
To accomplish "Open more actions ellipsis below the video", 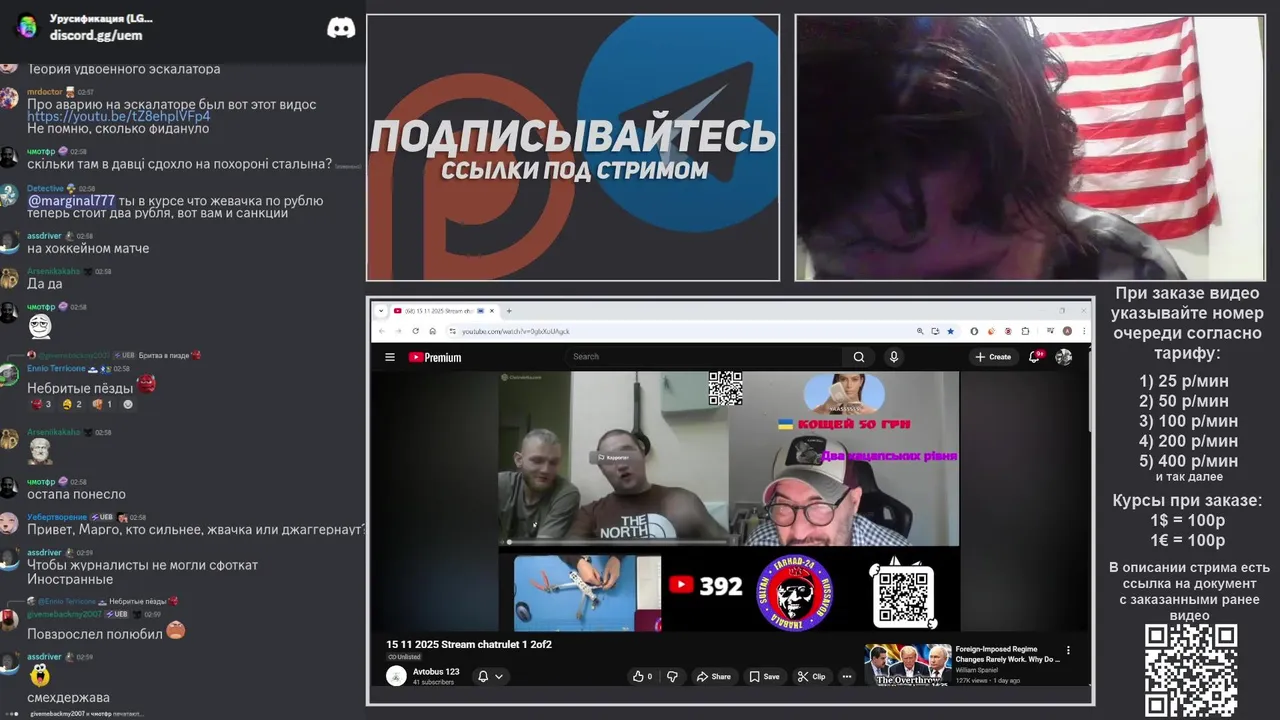I will click(847, 677).
